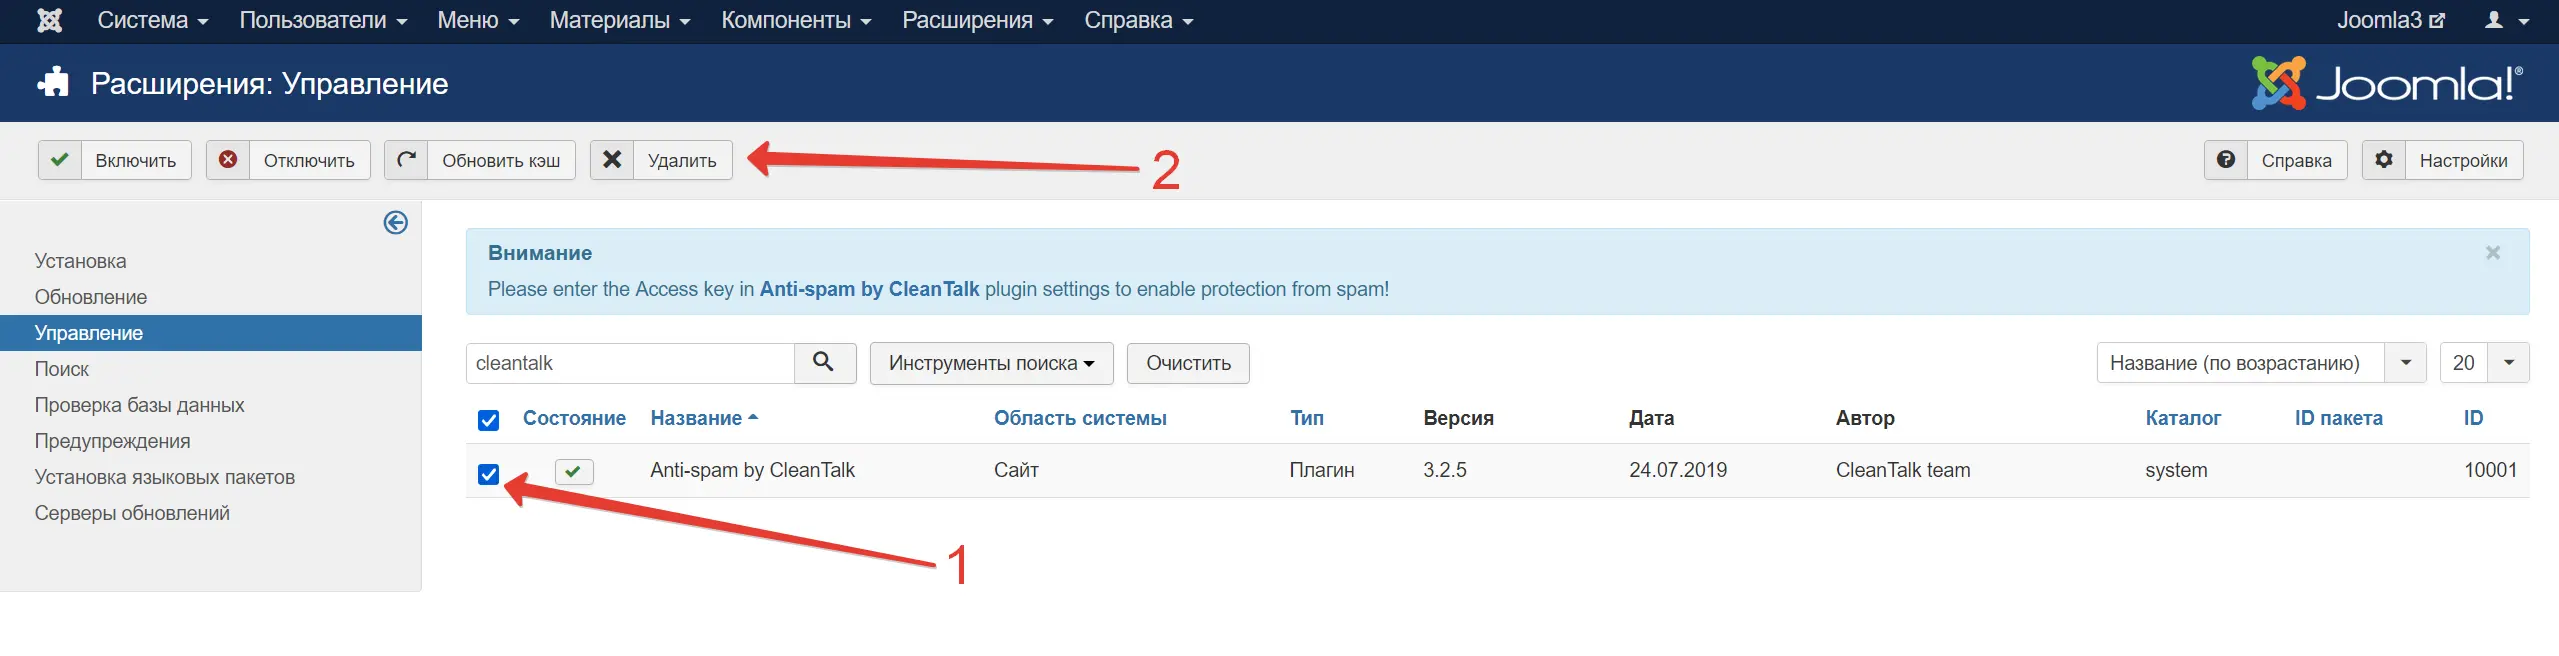Open the Компоненты menu

coord(796,20)
